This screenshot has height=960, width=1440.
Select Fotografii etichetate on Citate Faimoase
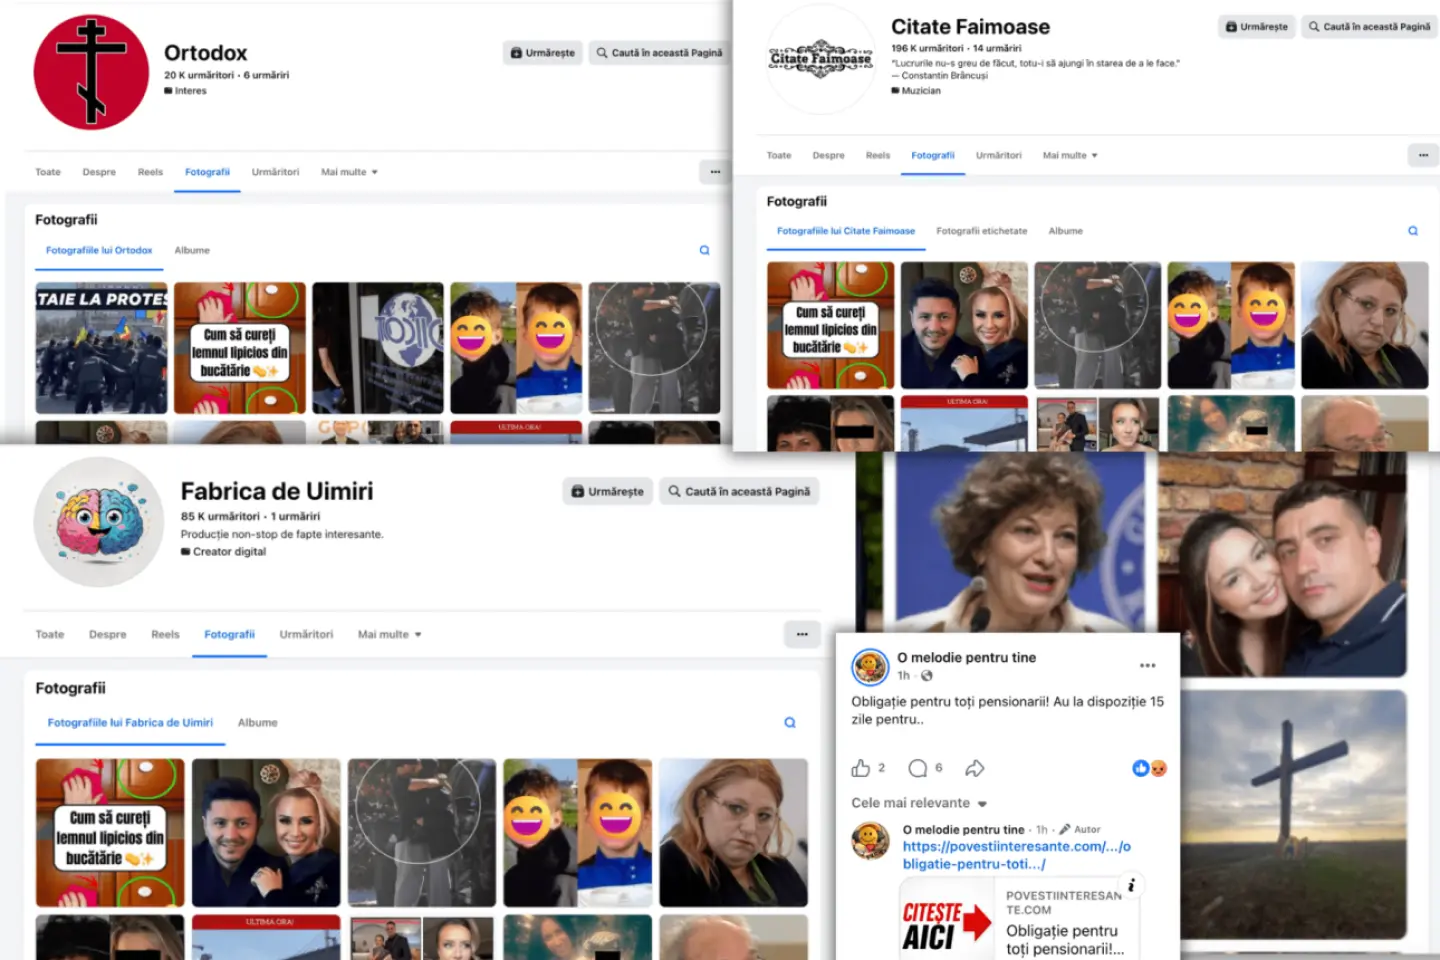(x=981, y=231)
